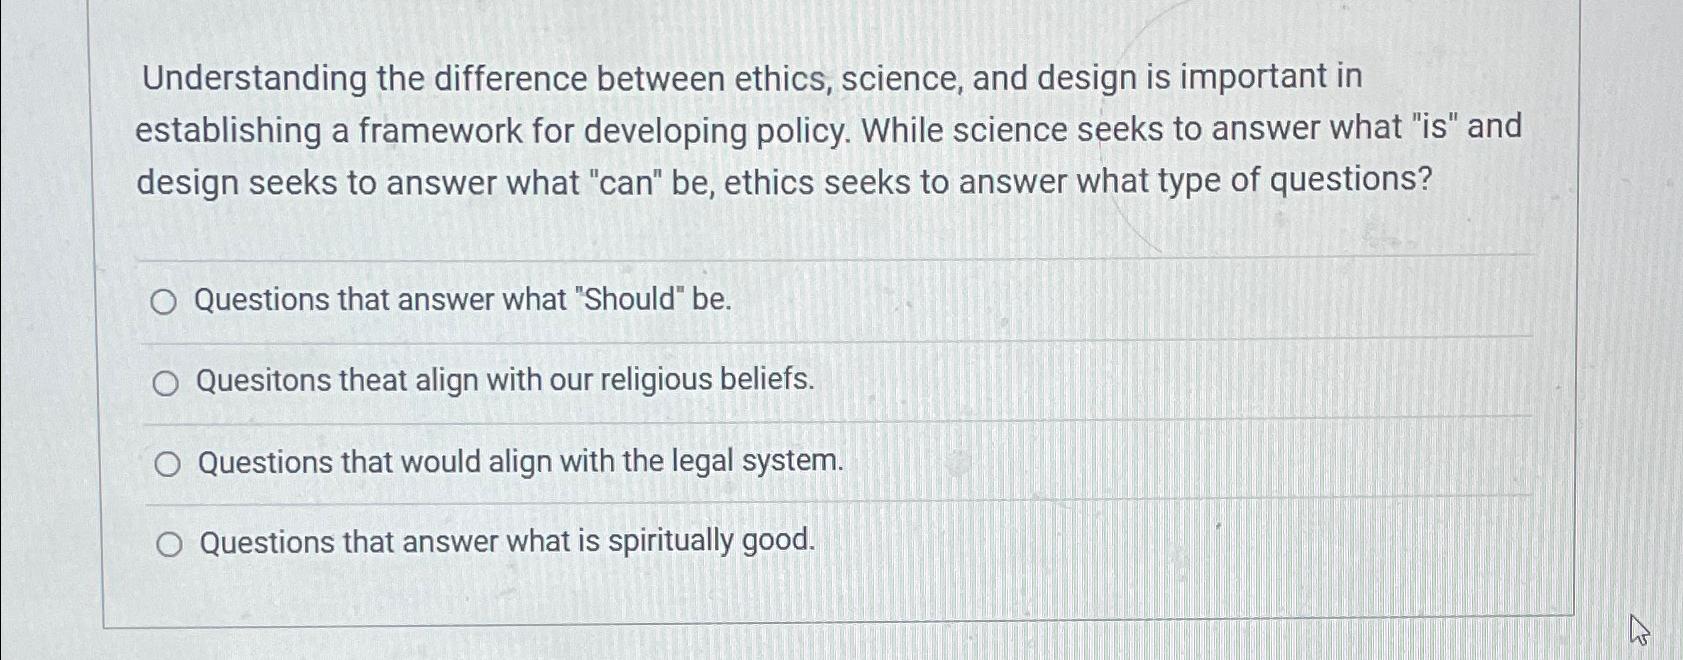Select "Questions that would align with the legal system"
This screenshot has width=1683, height=660.
[168, 462]
